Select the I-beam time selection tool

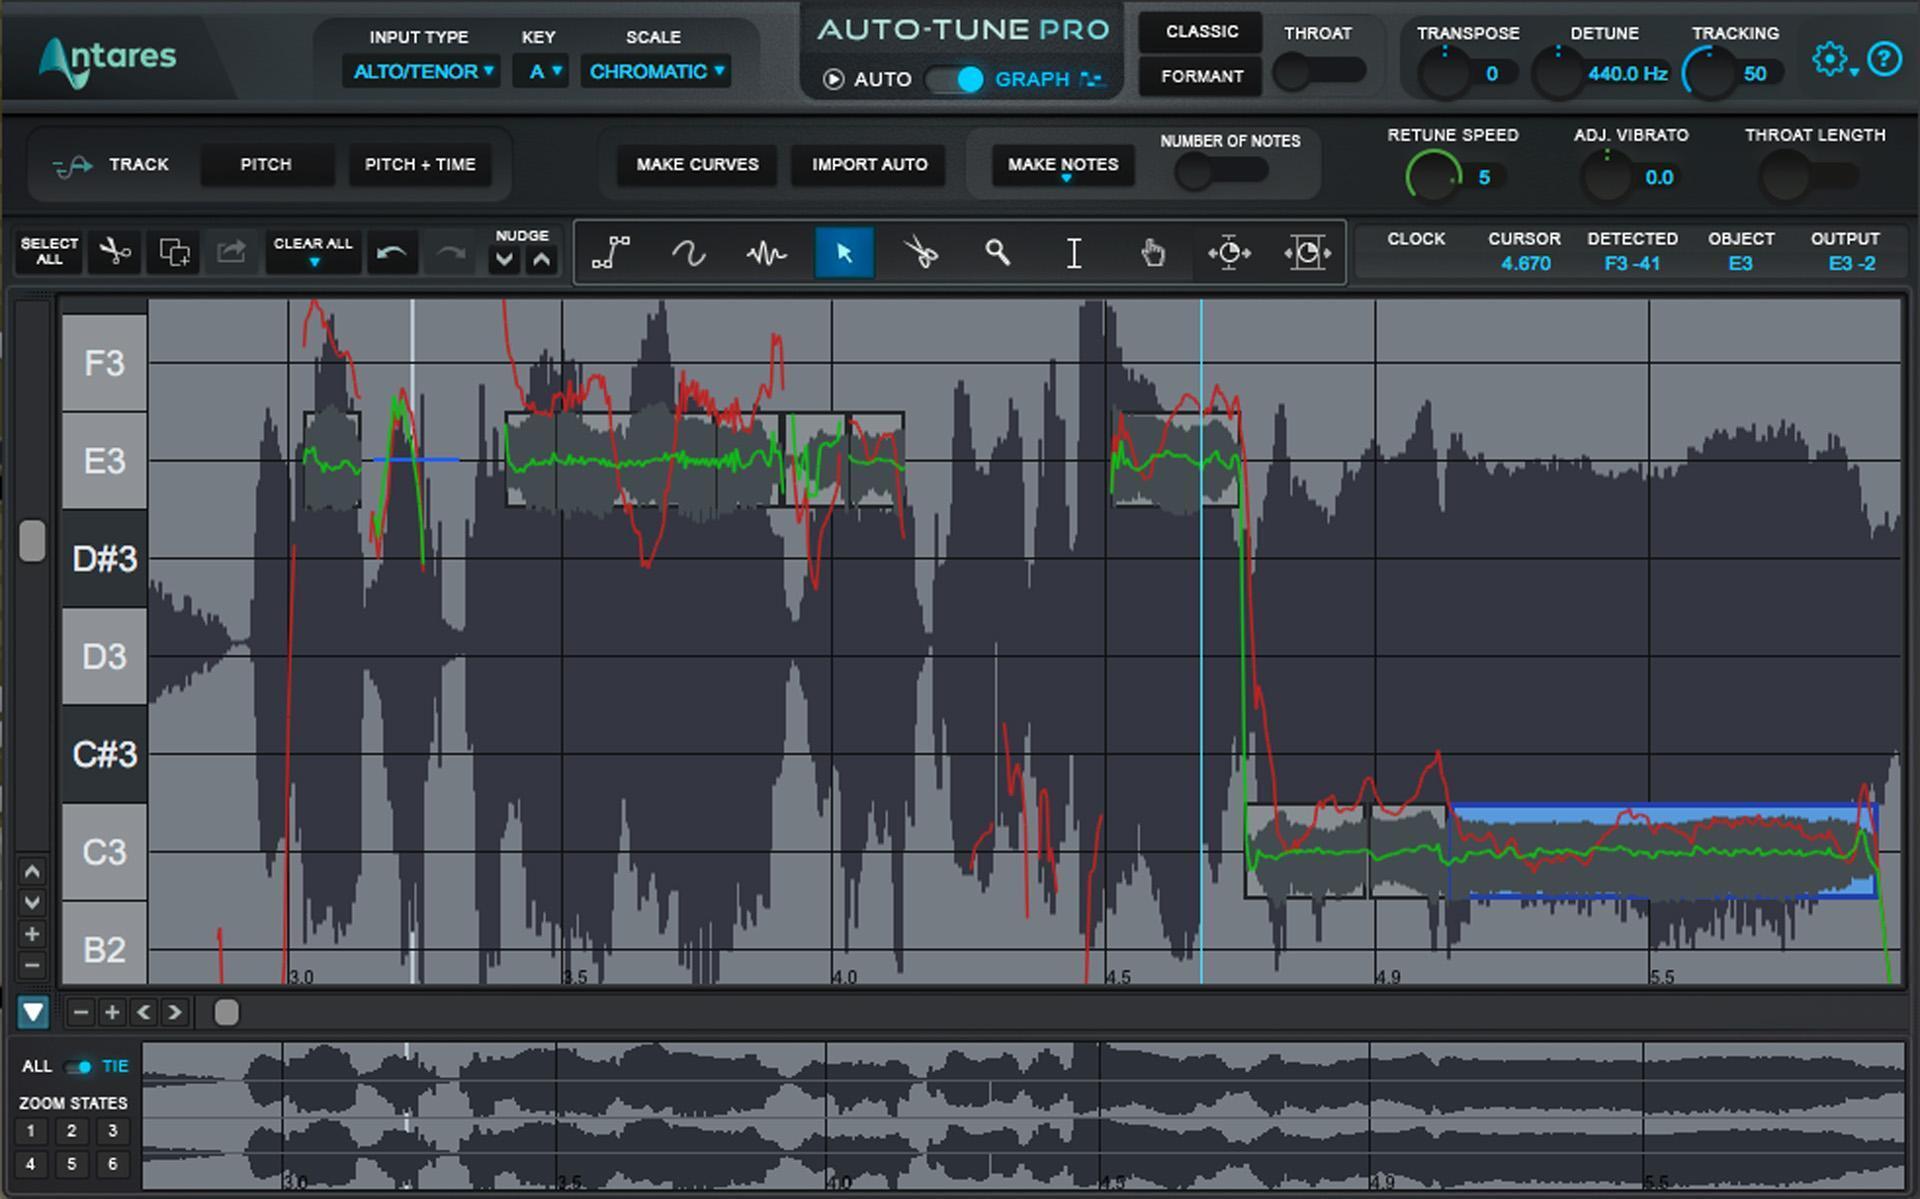pyautogui.click(x=1074, y=253)
